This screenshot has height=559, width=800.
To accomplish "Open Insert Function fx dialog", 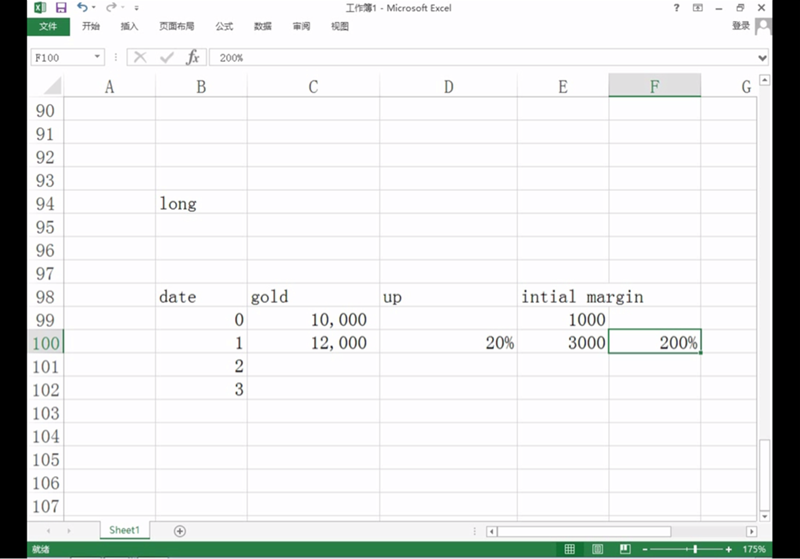I will point(193,58).
